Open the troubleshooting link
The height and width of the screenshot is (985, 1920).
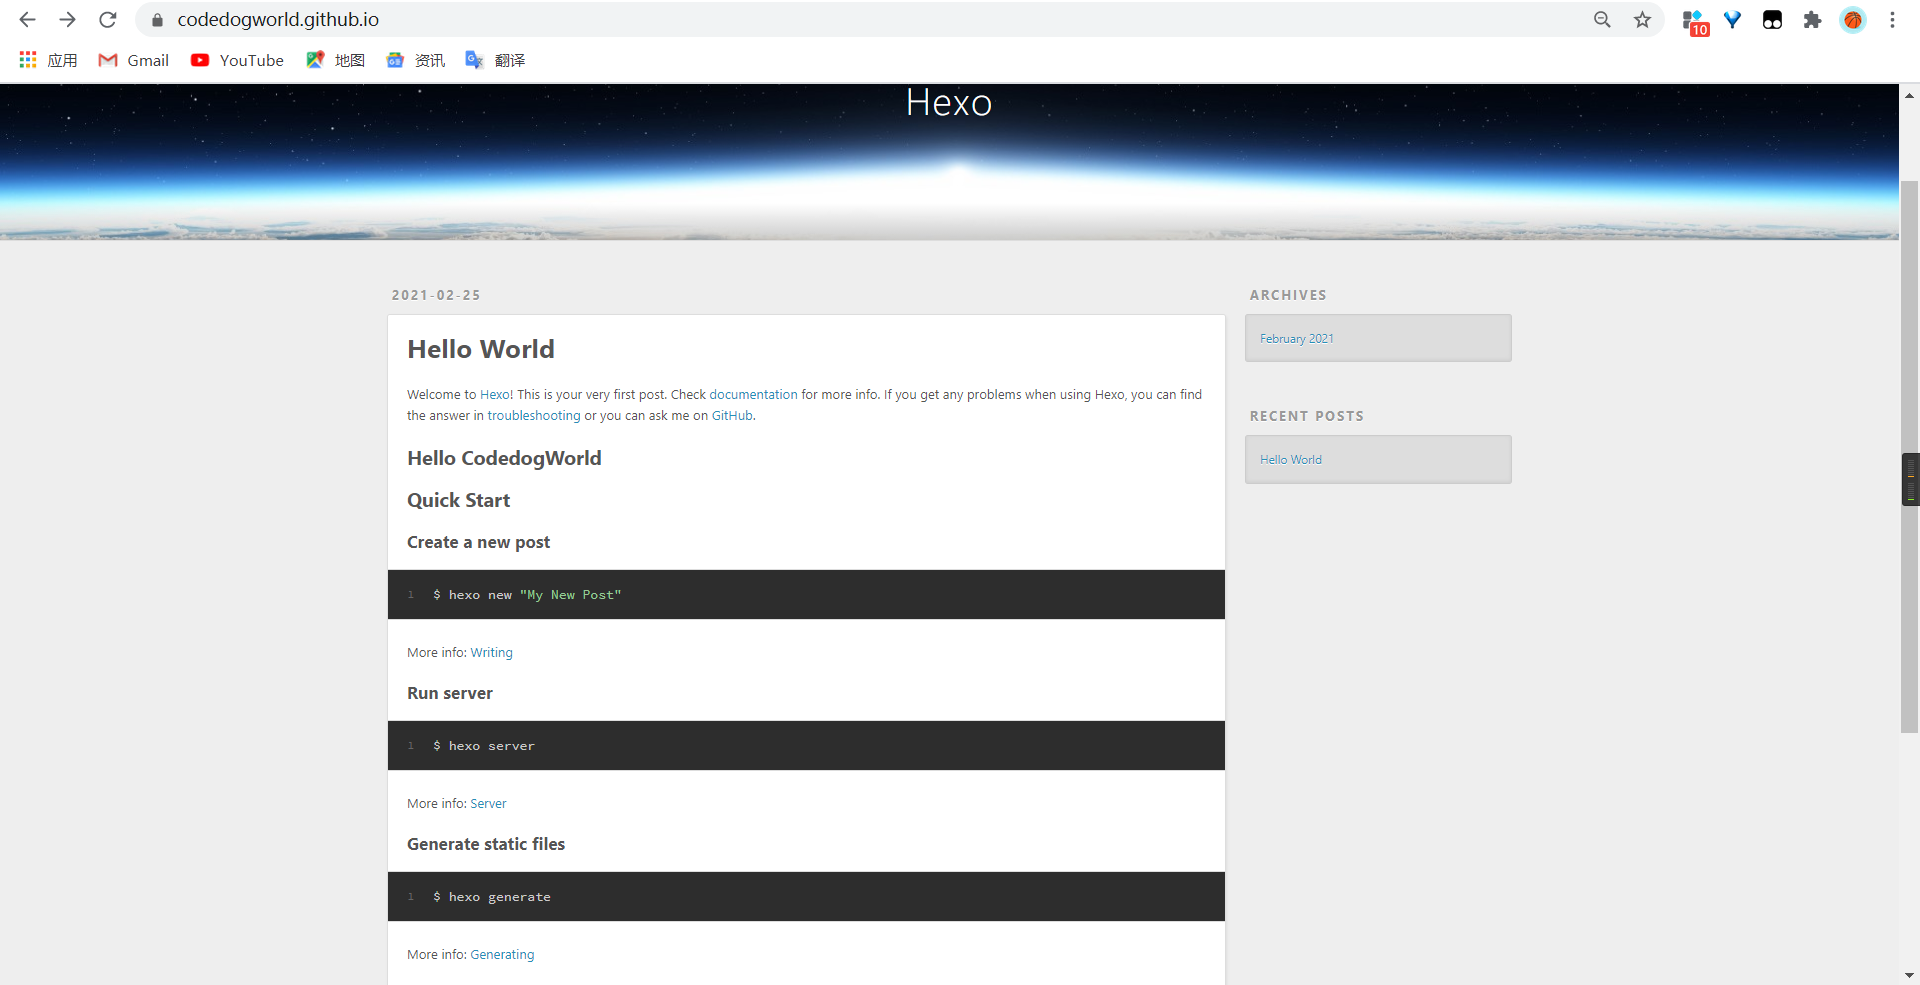pos(533,416)
